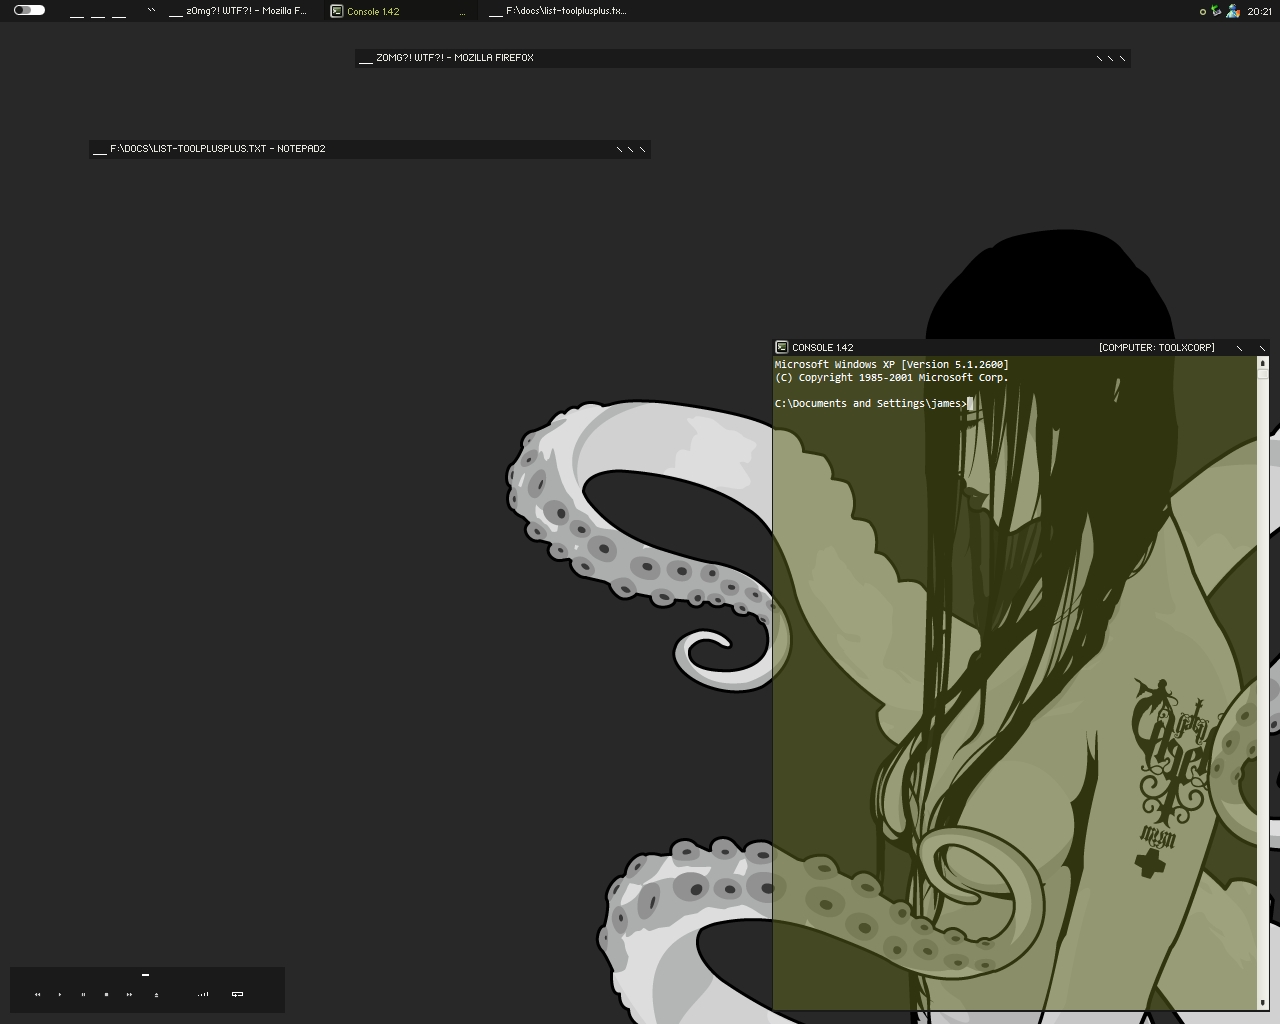Pause playback in the media player
The height and width of the screenshot is (1024, 1280).
click(x=83, y=994)
